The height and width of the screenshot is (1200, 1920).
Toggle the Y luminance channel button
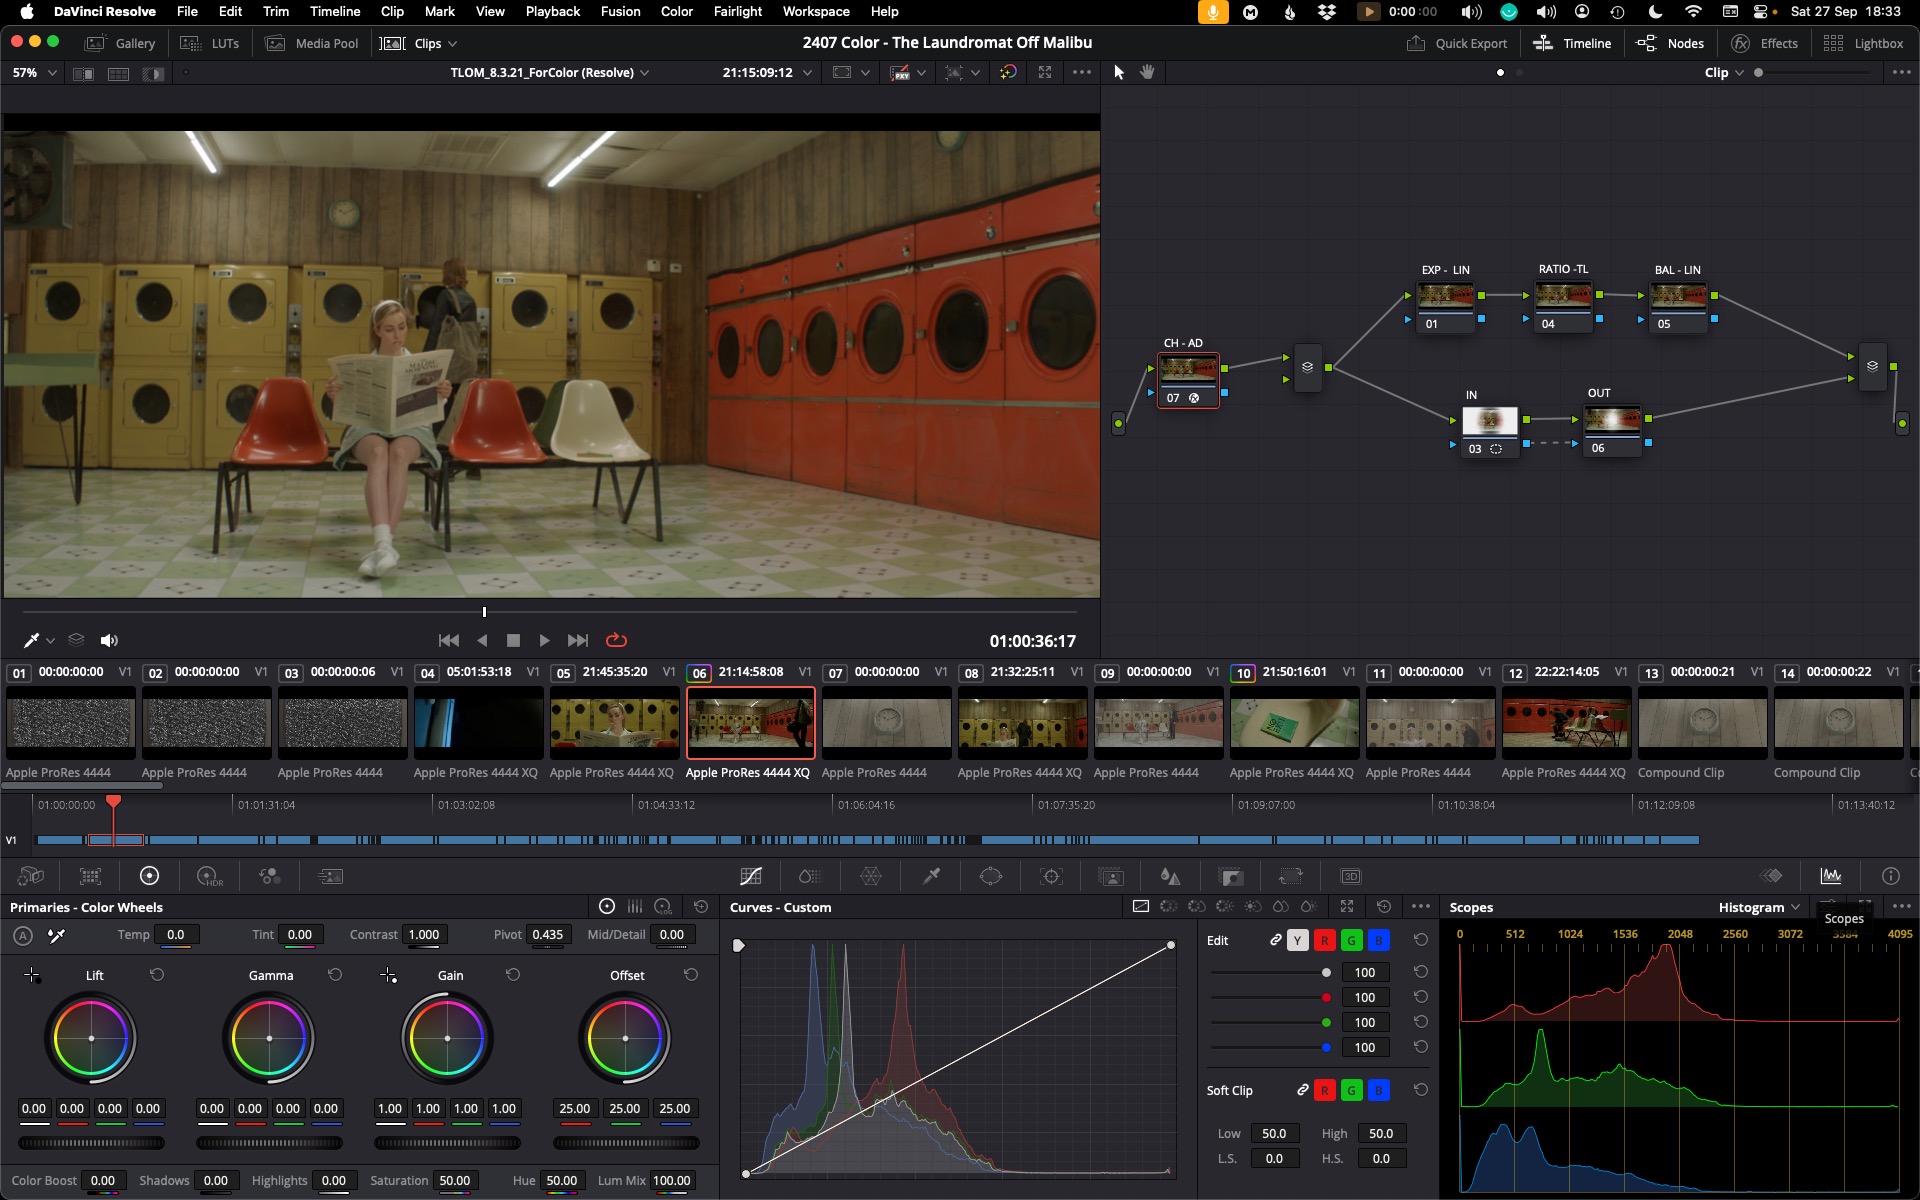coord(1297,940)
